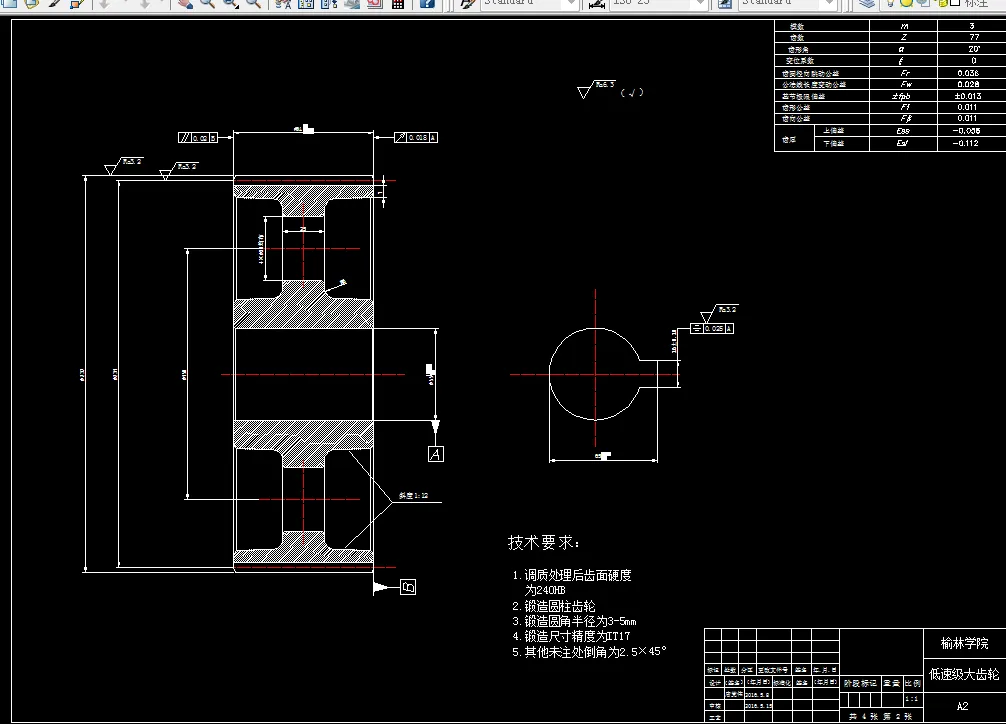Select the datum 'A' box on section view
Viewport: 1006px width, 724px height.
pyautogui.click(x=436, y=454)
